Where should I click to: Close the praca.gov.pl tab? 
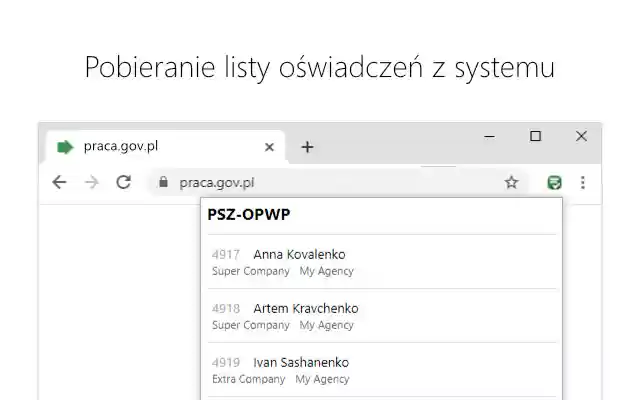pyautogui.click(x=269, y=147)
